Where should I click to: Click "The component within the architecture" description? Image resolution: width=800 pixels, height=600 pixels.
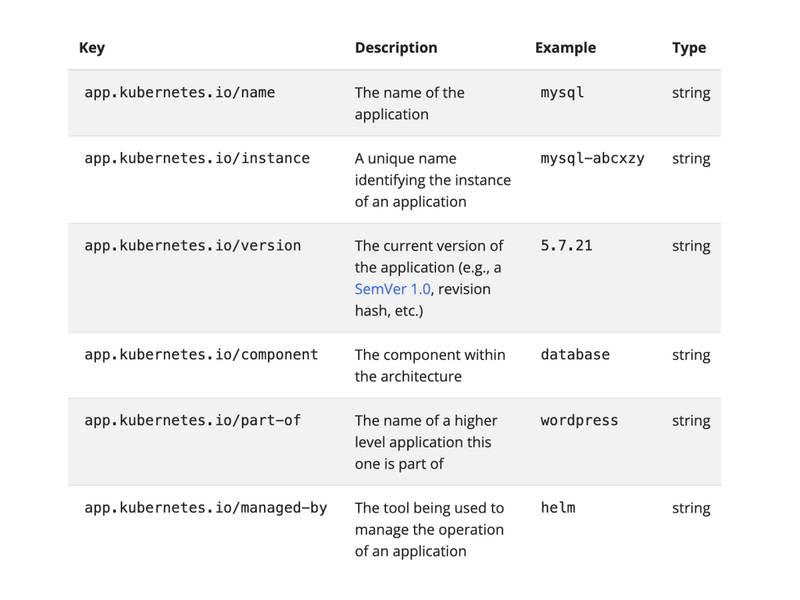(x=430, y=366)
